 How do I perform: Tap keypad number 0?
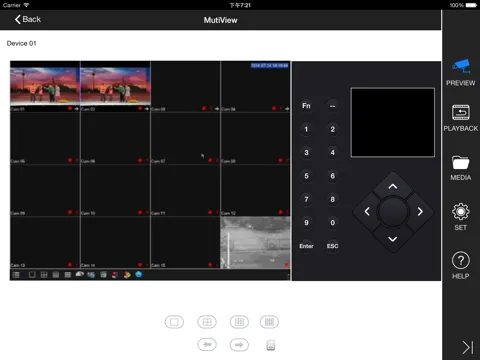332,223
